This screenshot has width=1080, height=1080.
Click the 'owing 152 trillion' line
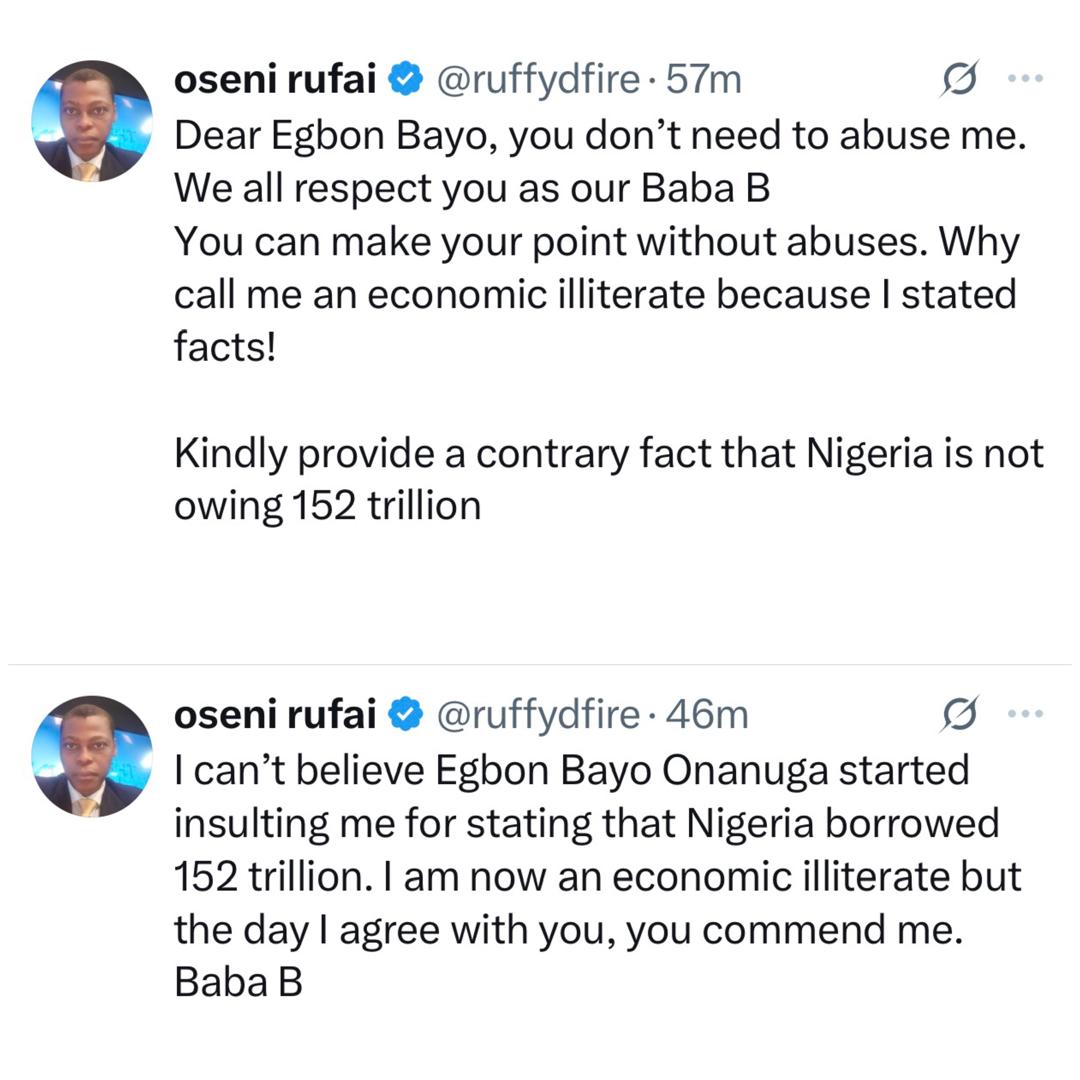[327, 506]
